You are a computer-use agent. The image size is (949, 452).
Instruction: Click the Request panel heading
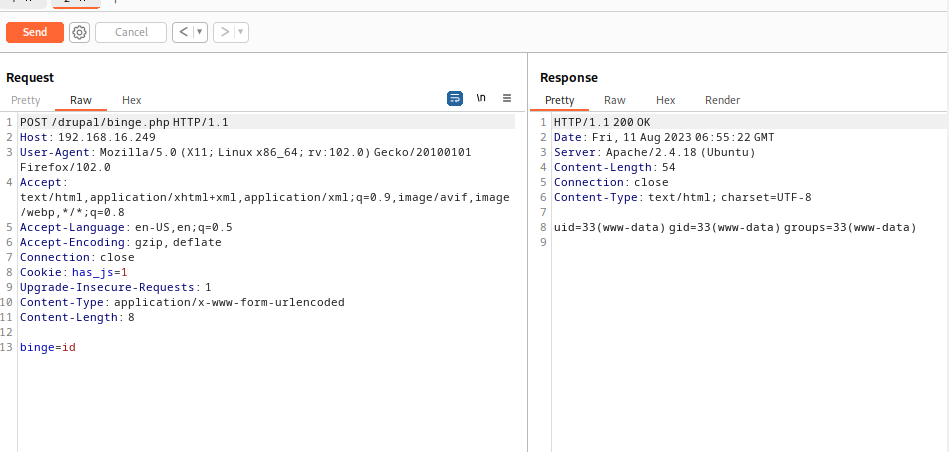[30, 77]
